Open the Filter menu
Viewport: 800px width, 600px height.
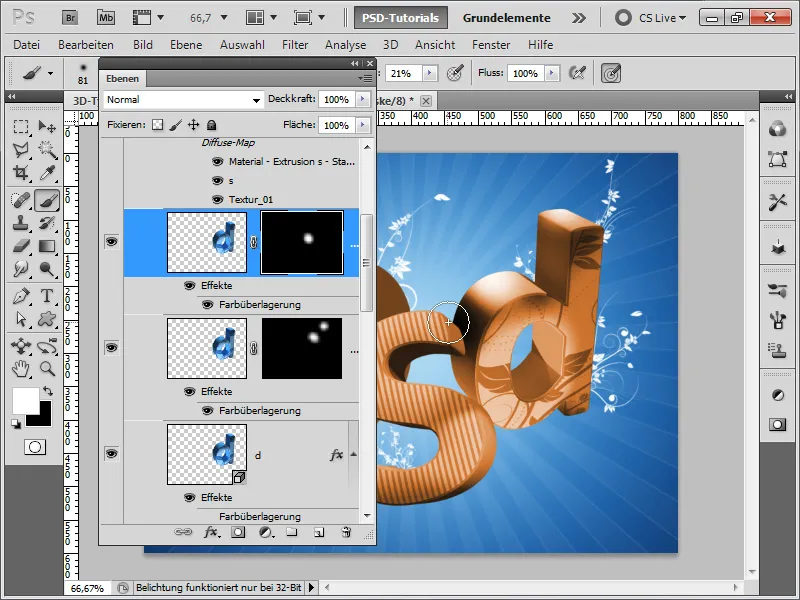click(295, 45)
